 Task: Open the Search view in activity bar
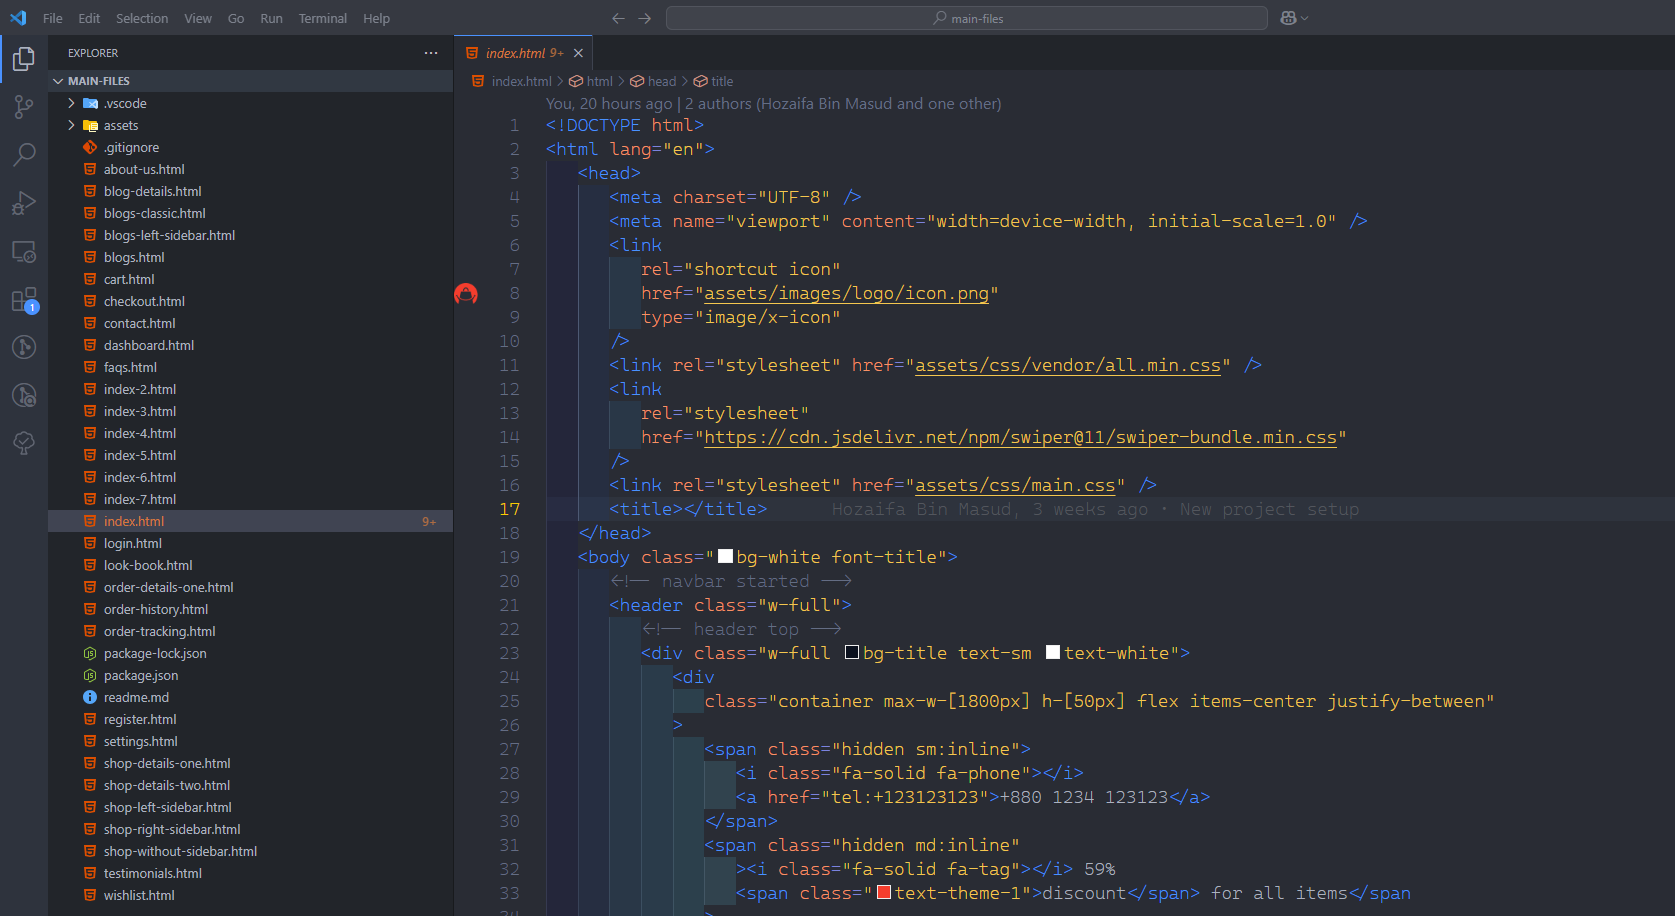pos(24,154)
